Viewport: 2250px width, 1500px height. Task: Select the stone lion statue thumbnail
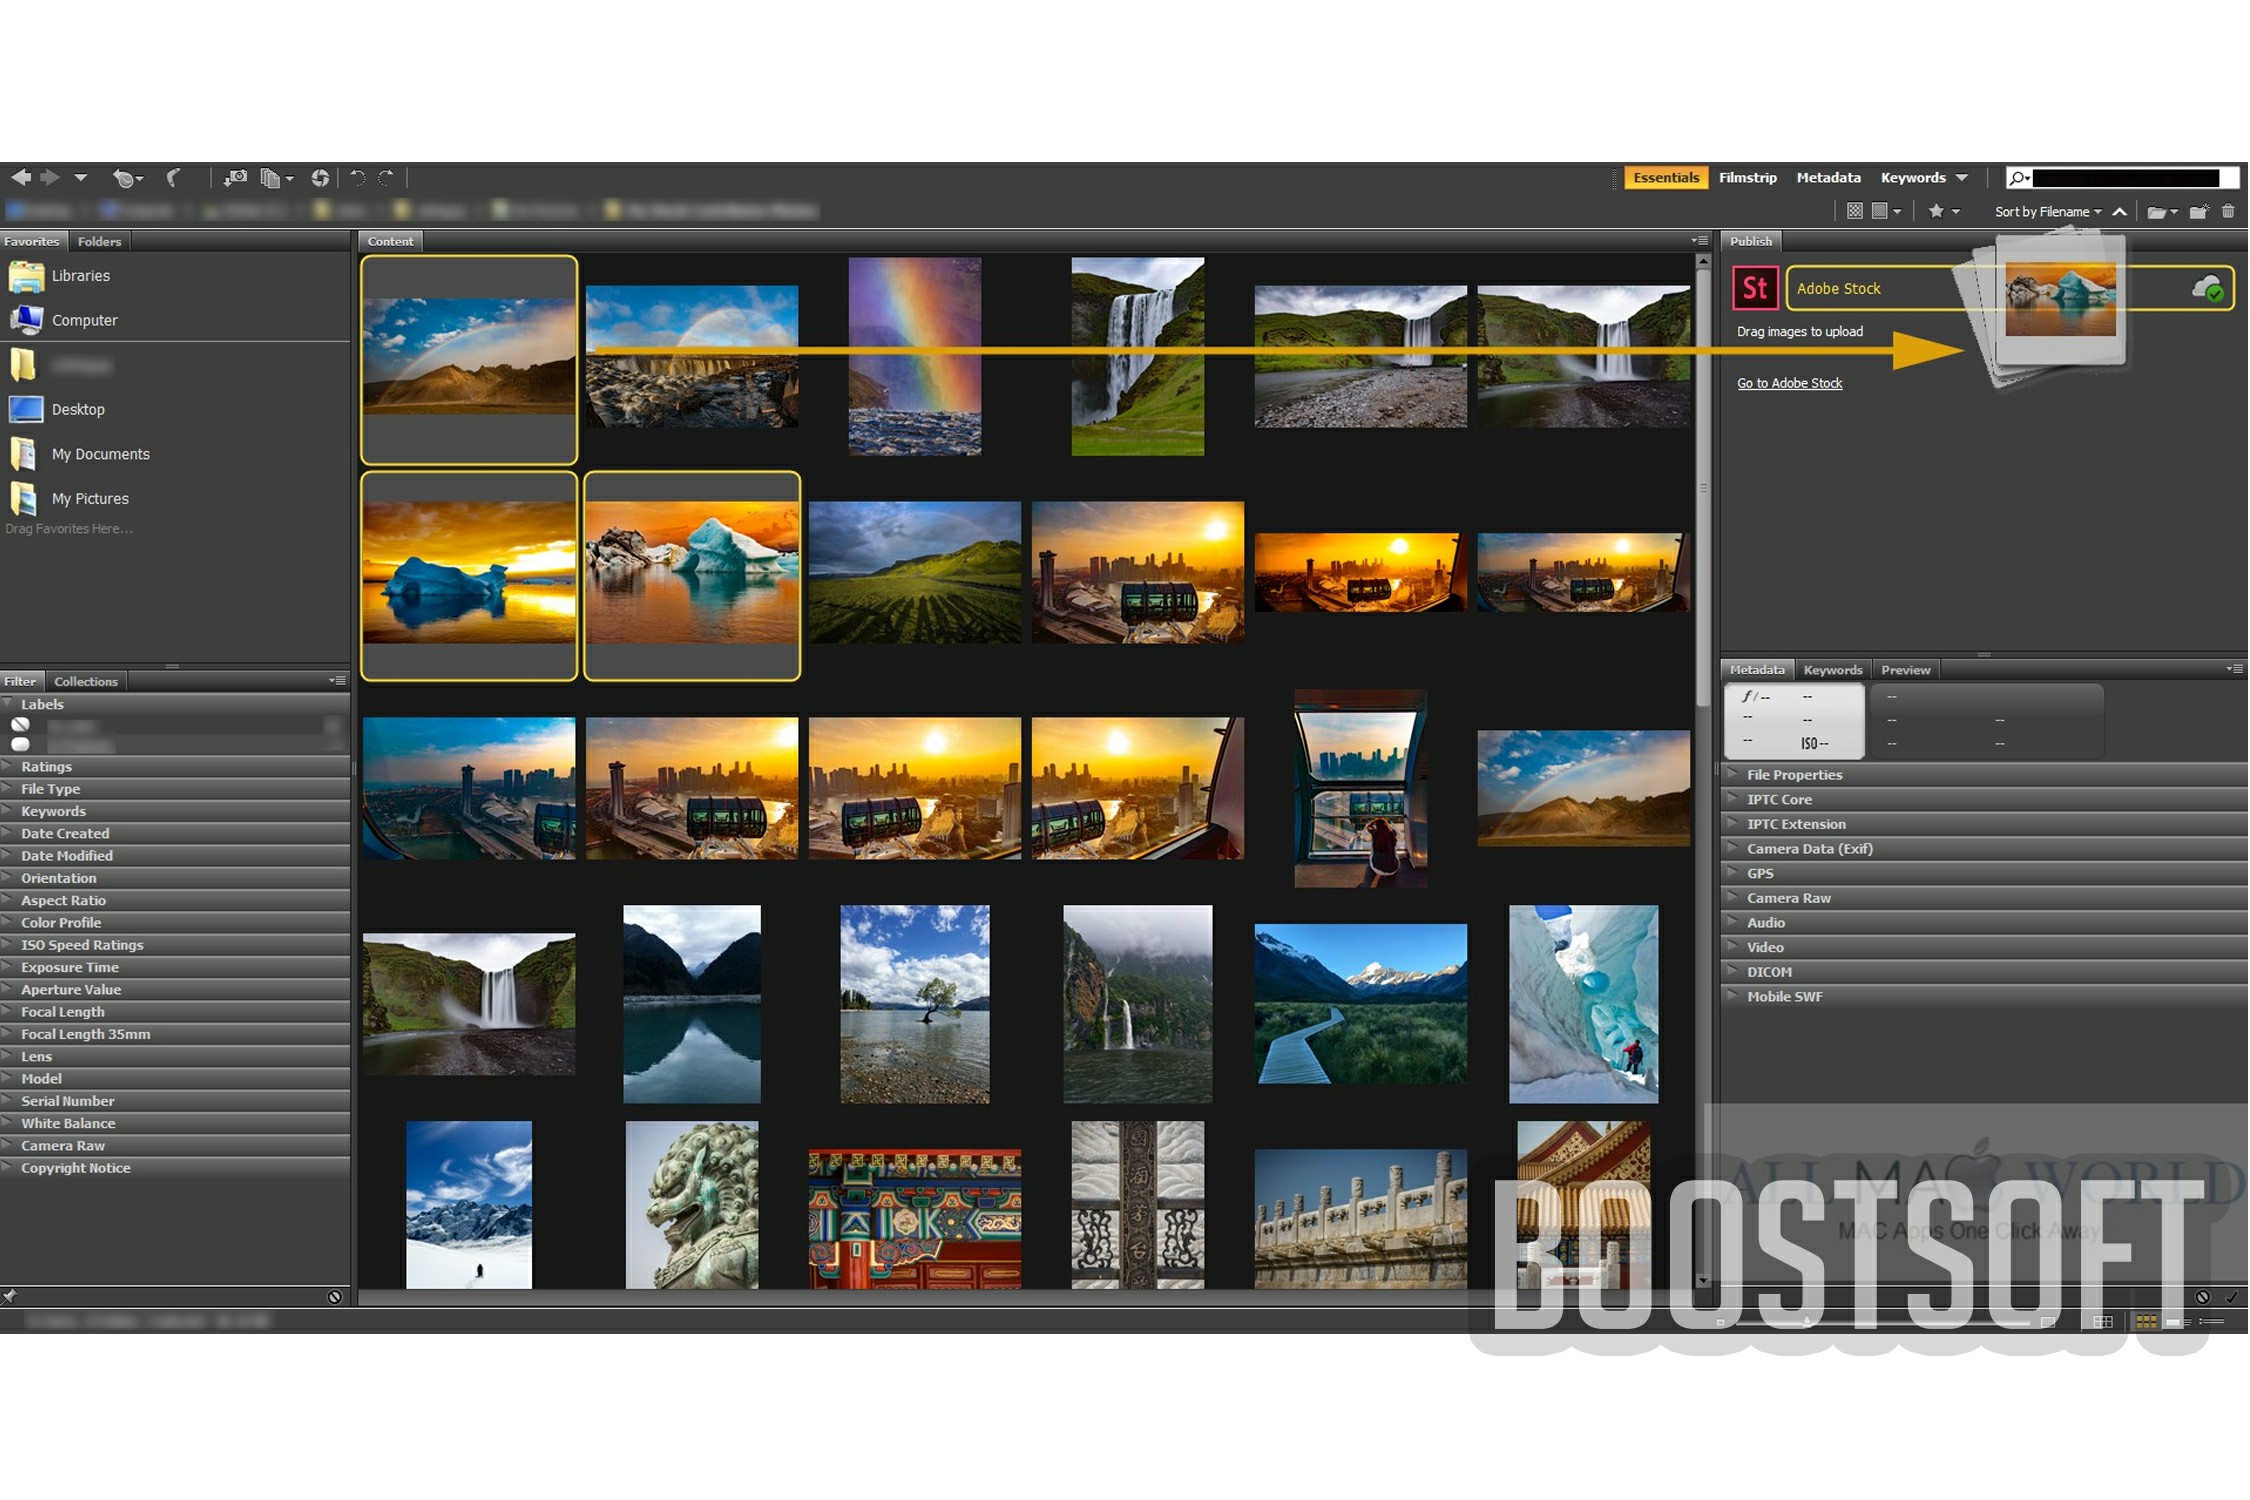[692, 1205]
